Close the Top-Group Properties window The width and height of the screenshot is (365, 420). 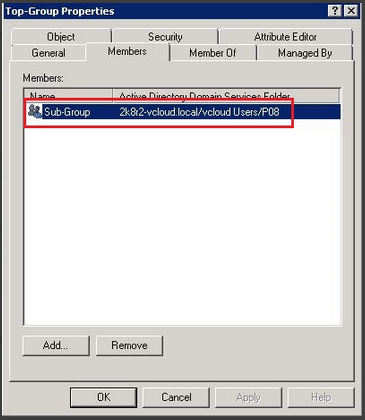pyautogui.click(x=351, y=11)
